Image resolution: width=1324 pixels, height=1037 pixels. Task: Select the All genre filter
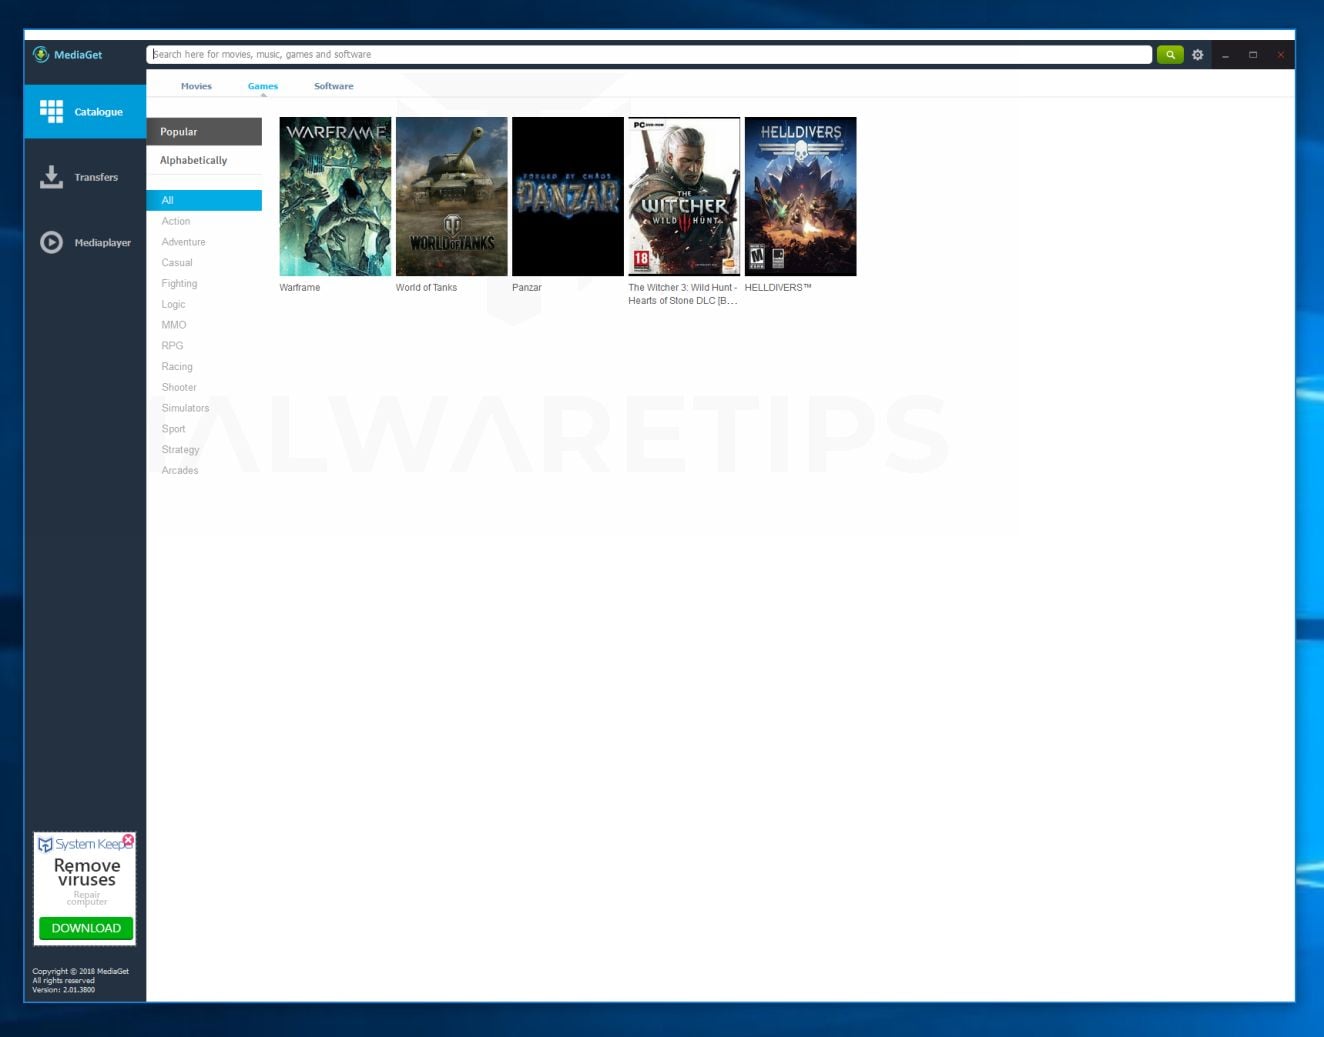pos(204,200)
